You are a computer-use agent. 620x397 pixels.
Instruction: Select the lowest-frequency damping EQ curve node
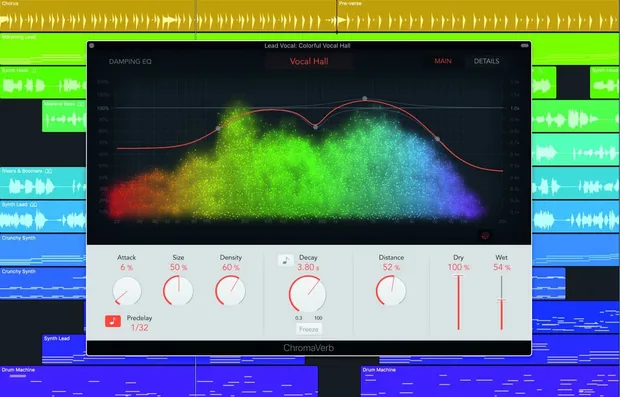pos(218,129)
